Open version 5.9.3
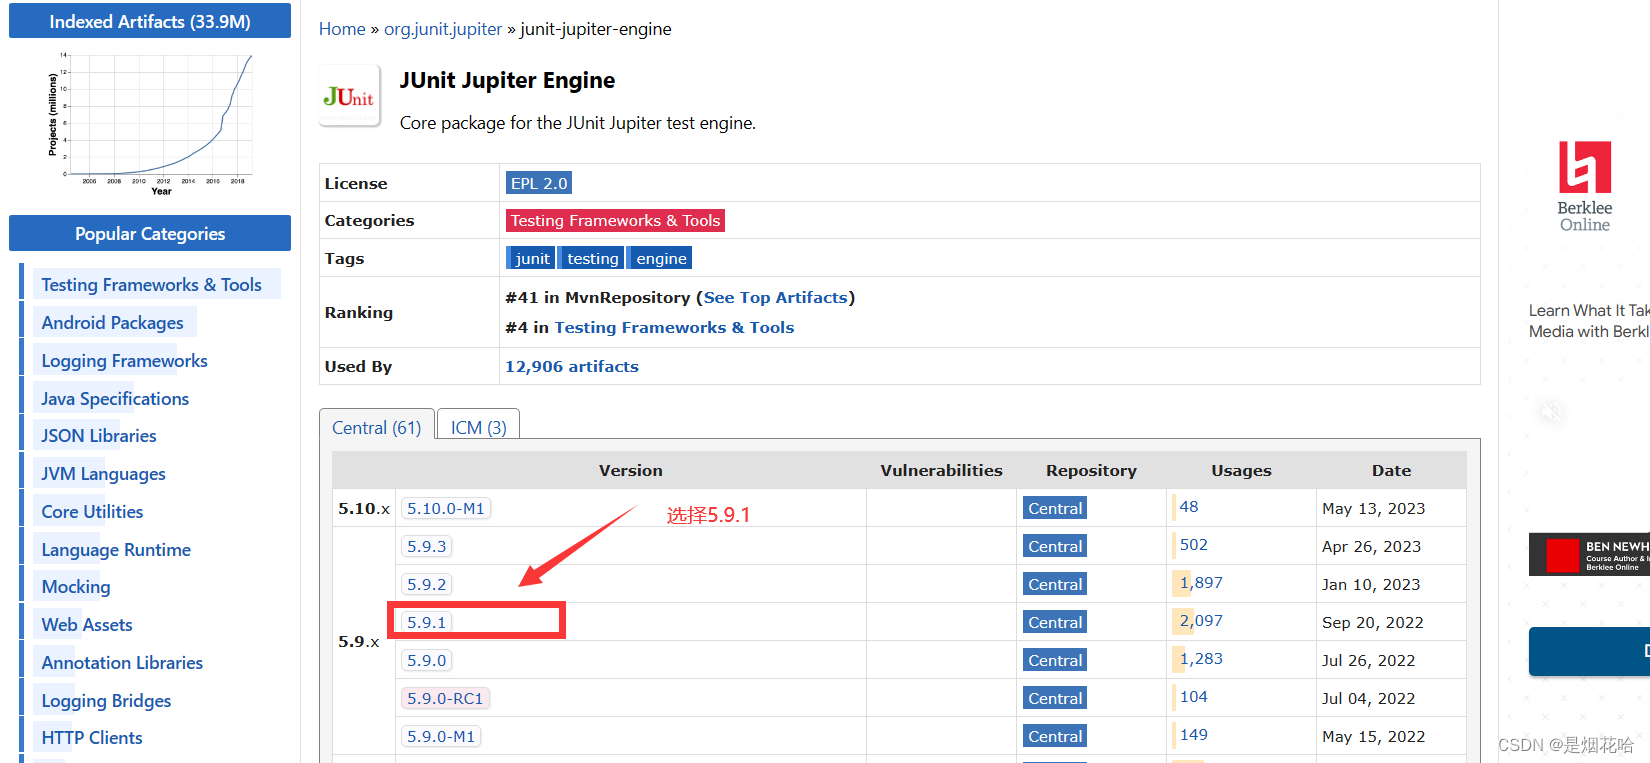The image size is (1650, 763). (427, 546)
